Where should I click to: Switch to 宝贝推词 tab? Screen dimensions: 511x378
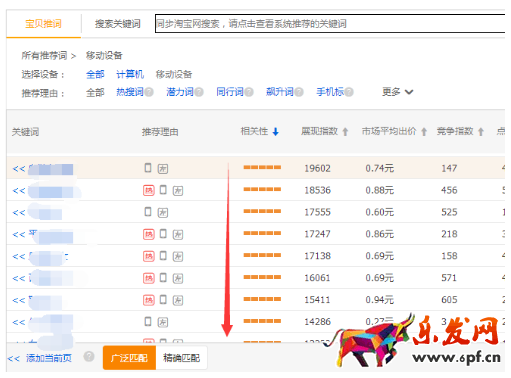click(x=43, y=24)
